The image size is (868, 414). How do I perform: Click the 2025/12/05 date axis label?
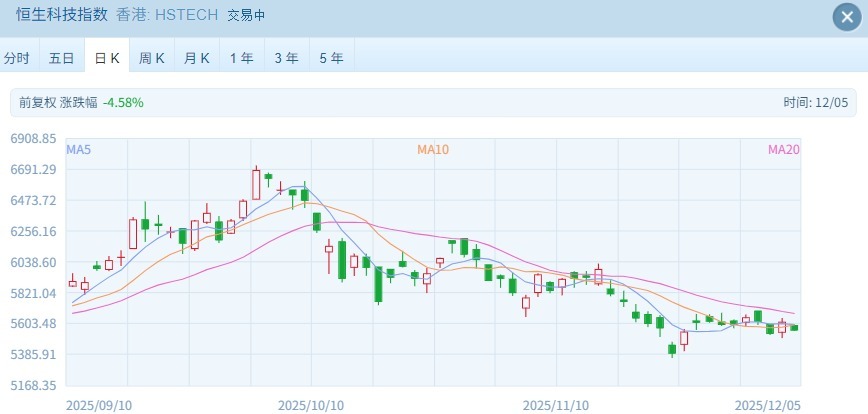coord(767,405)
